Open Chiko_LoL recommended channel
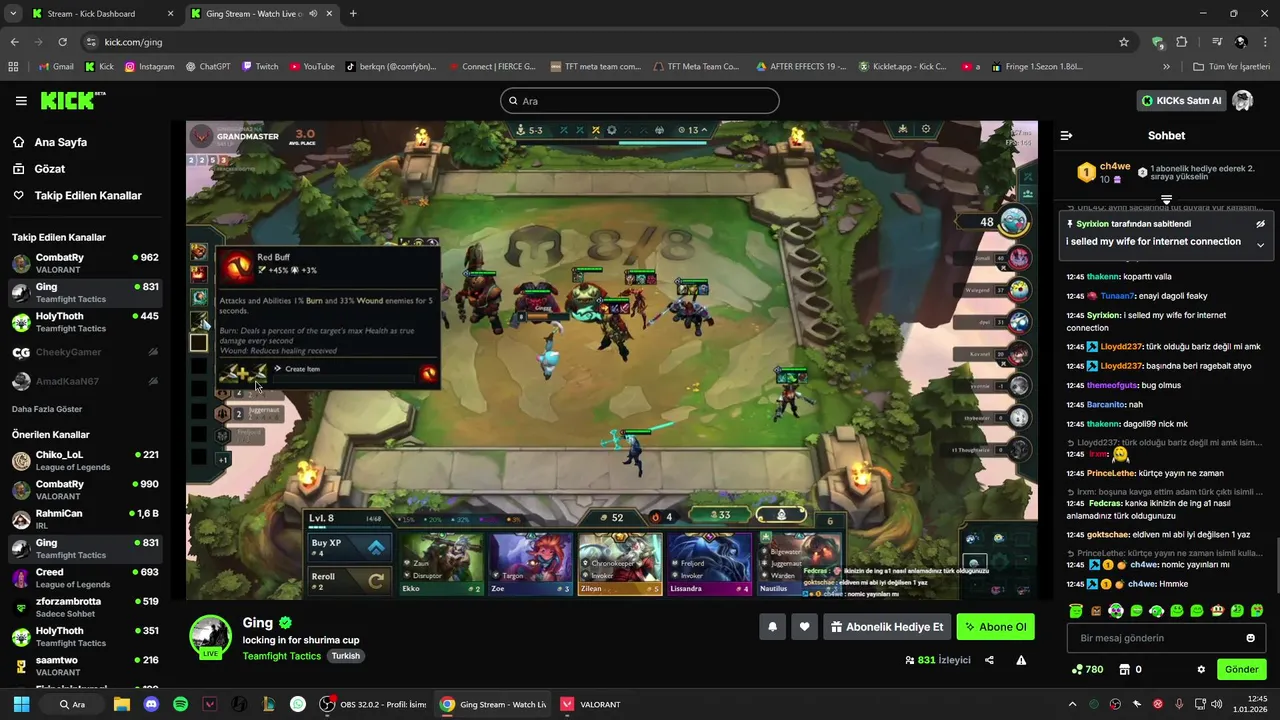 click(x=85, y=460)
